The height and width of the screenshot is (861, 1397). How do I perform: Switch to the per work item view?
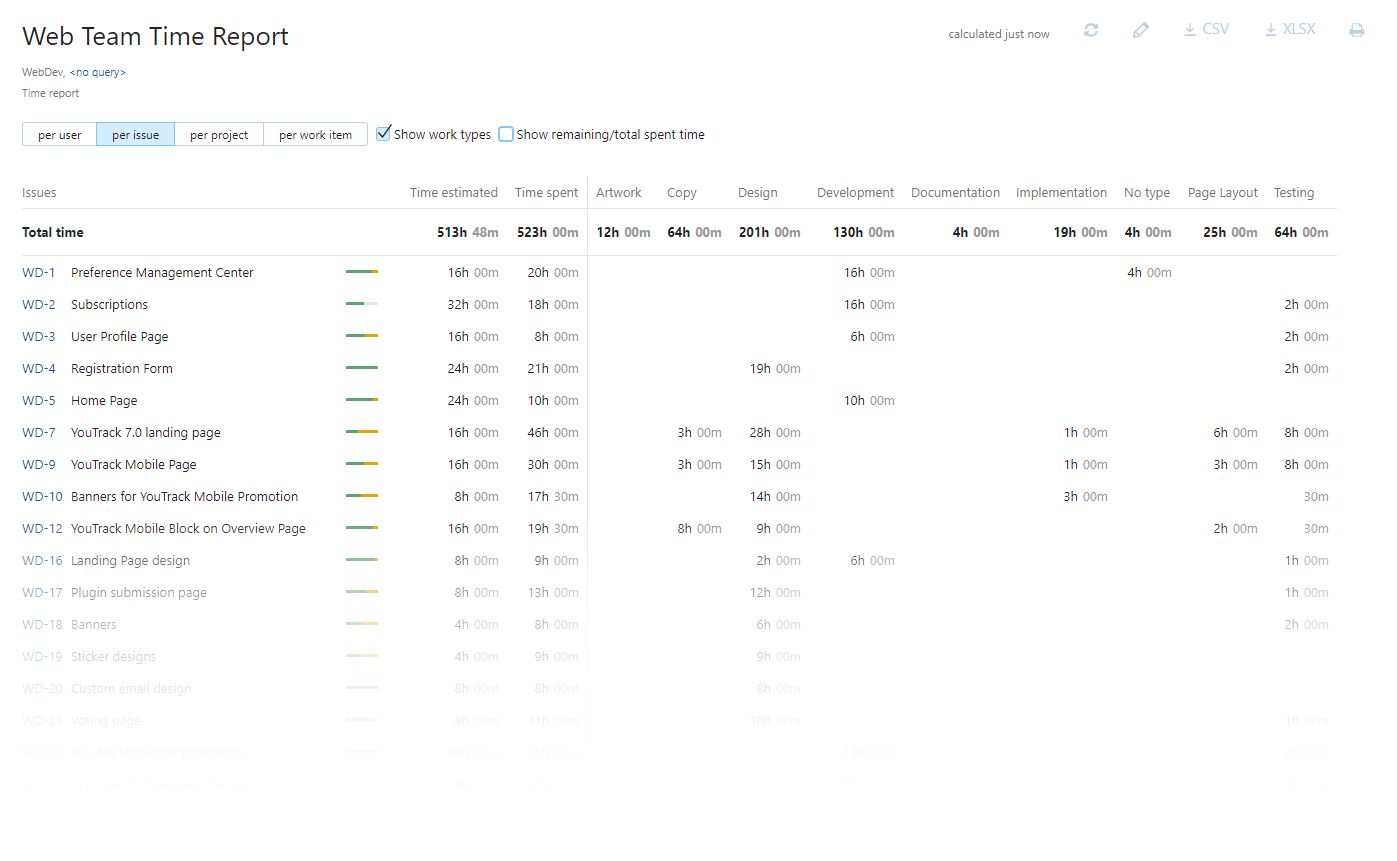315,133
